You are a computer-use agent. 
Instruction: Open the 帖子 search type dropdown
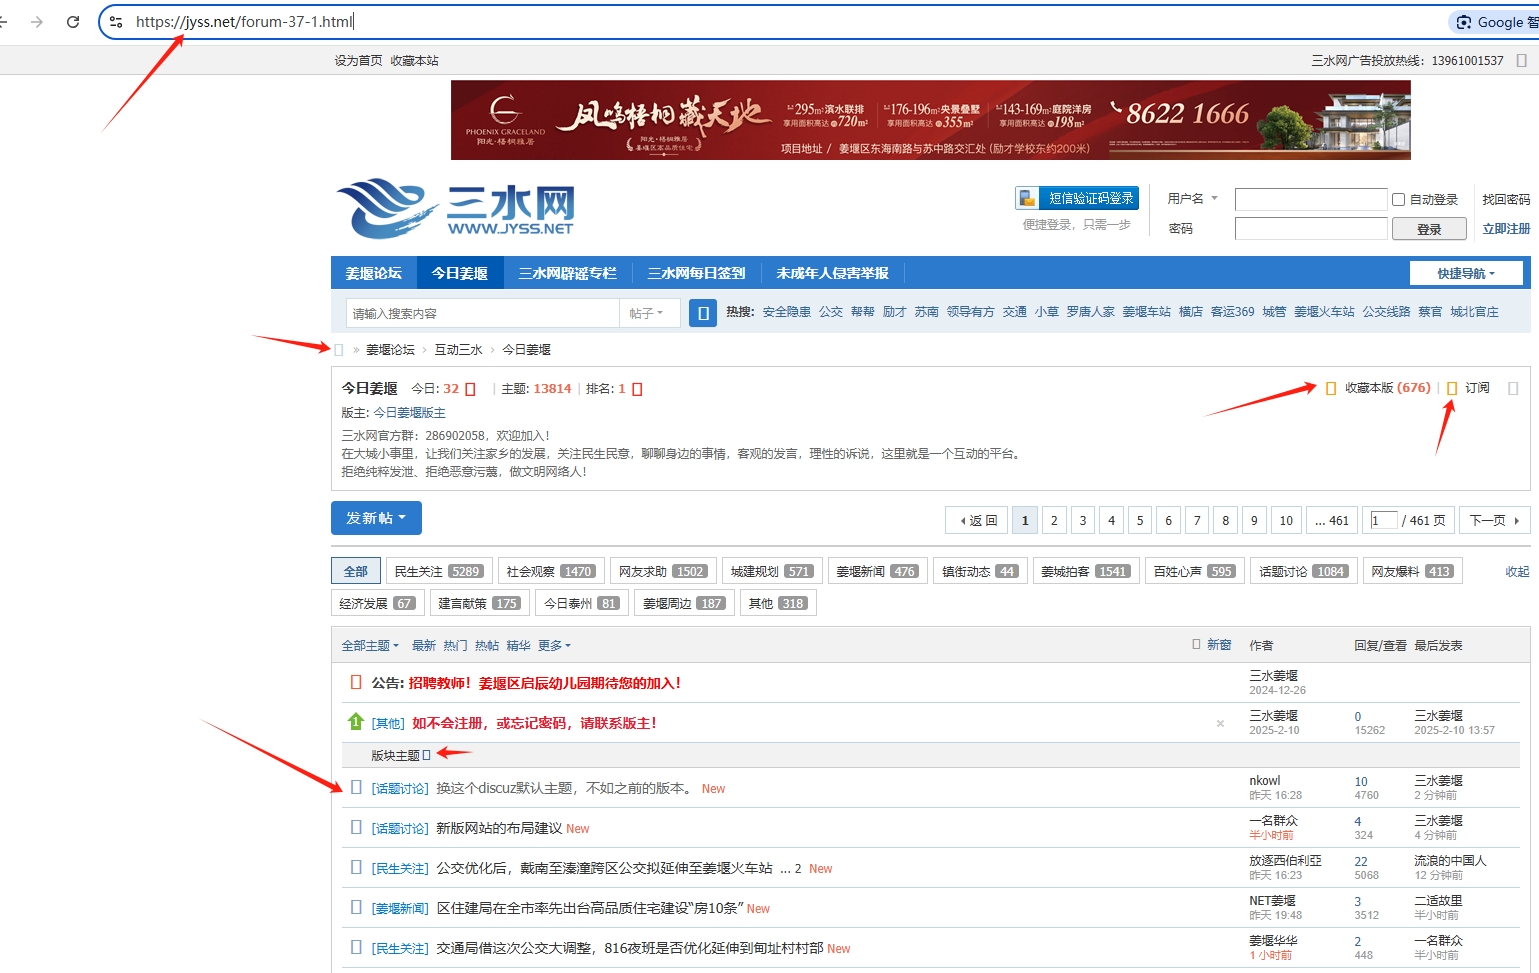(x=647, y=313)
